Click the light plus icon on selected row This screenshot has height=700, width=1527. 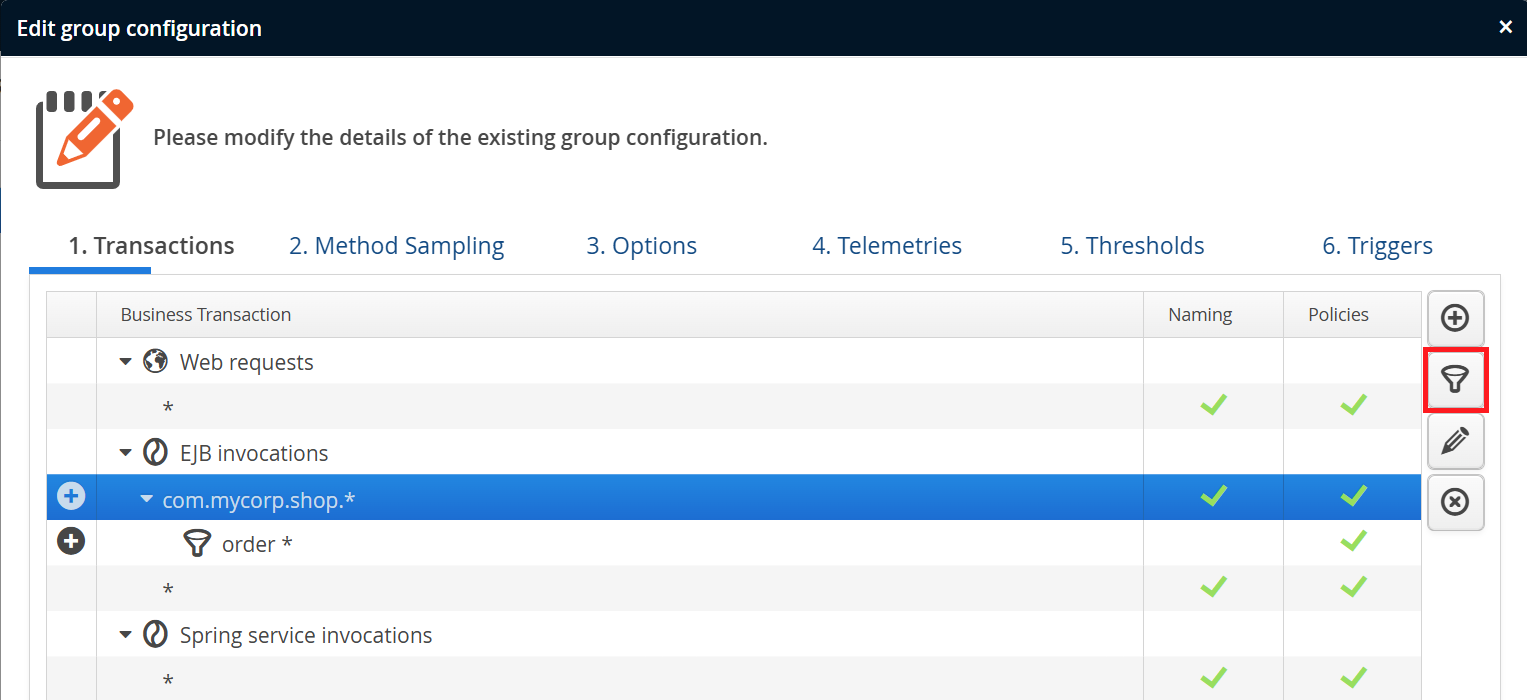[71, 496]
